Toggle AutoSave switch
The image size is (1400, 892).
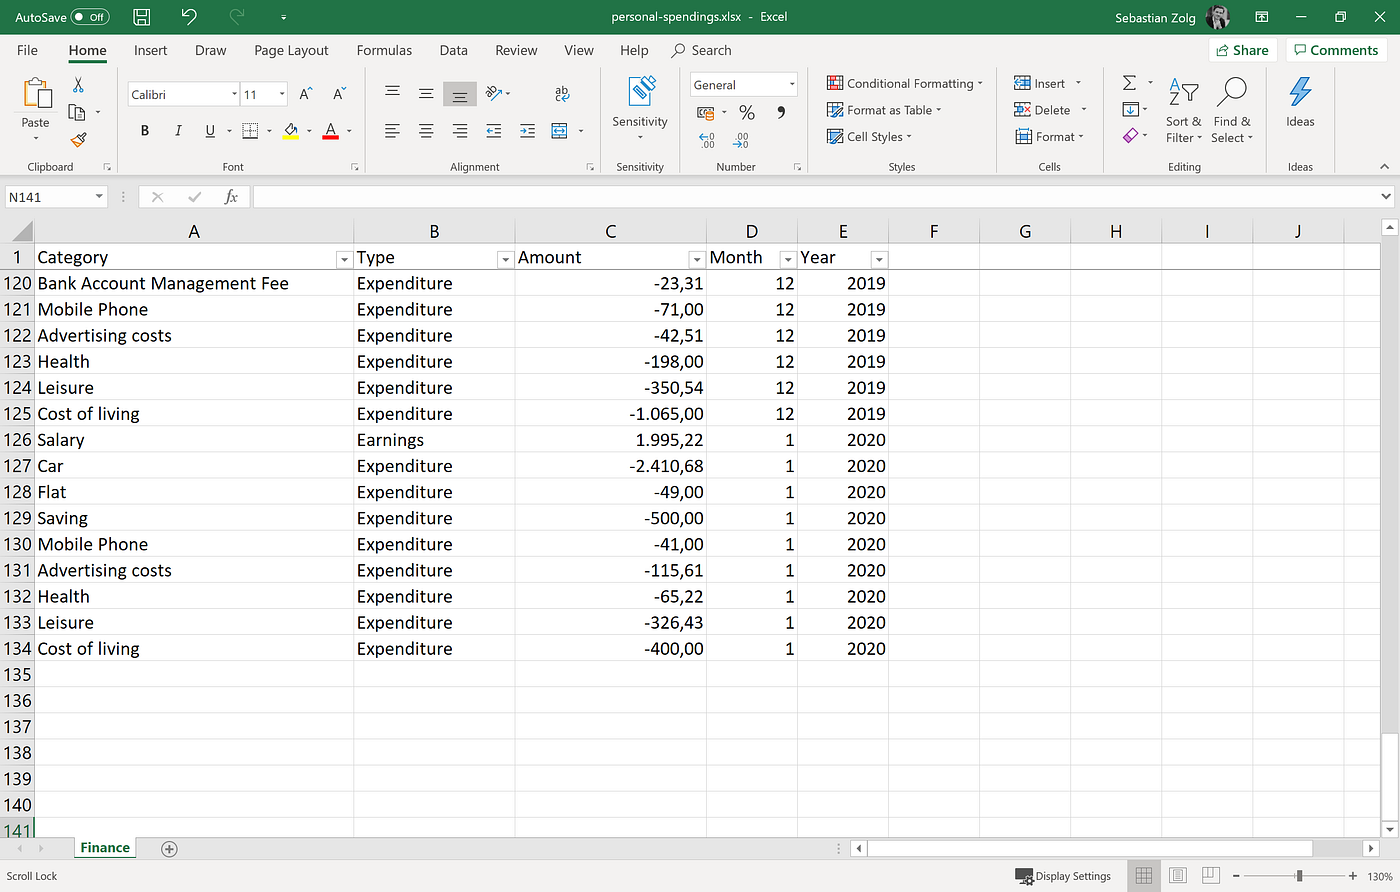point(90,17)
